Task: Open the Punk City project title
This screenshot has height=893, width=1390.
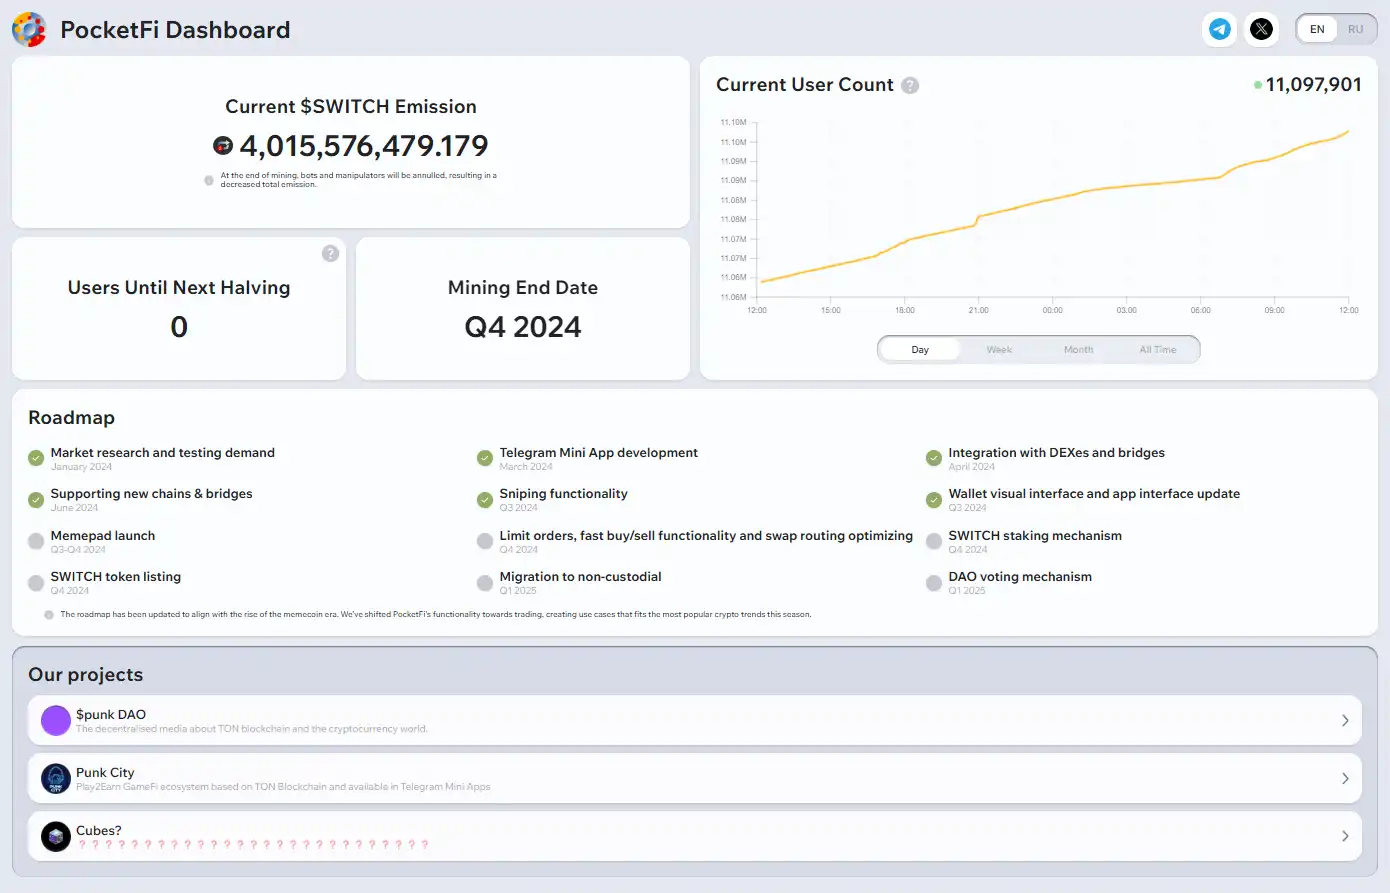Action: pyautogui.click(x=105, y=772)
